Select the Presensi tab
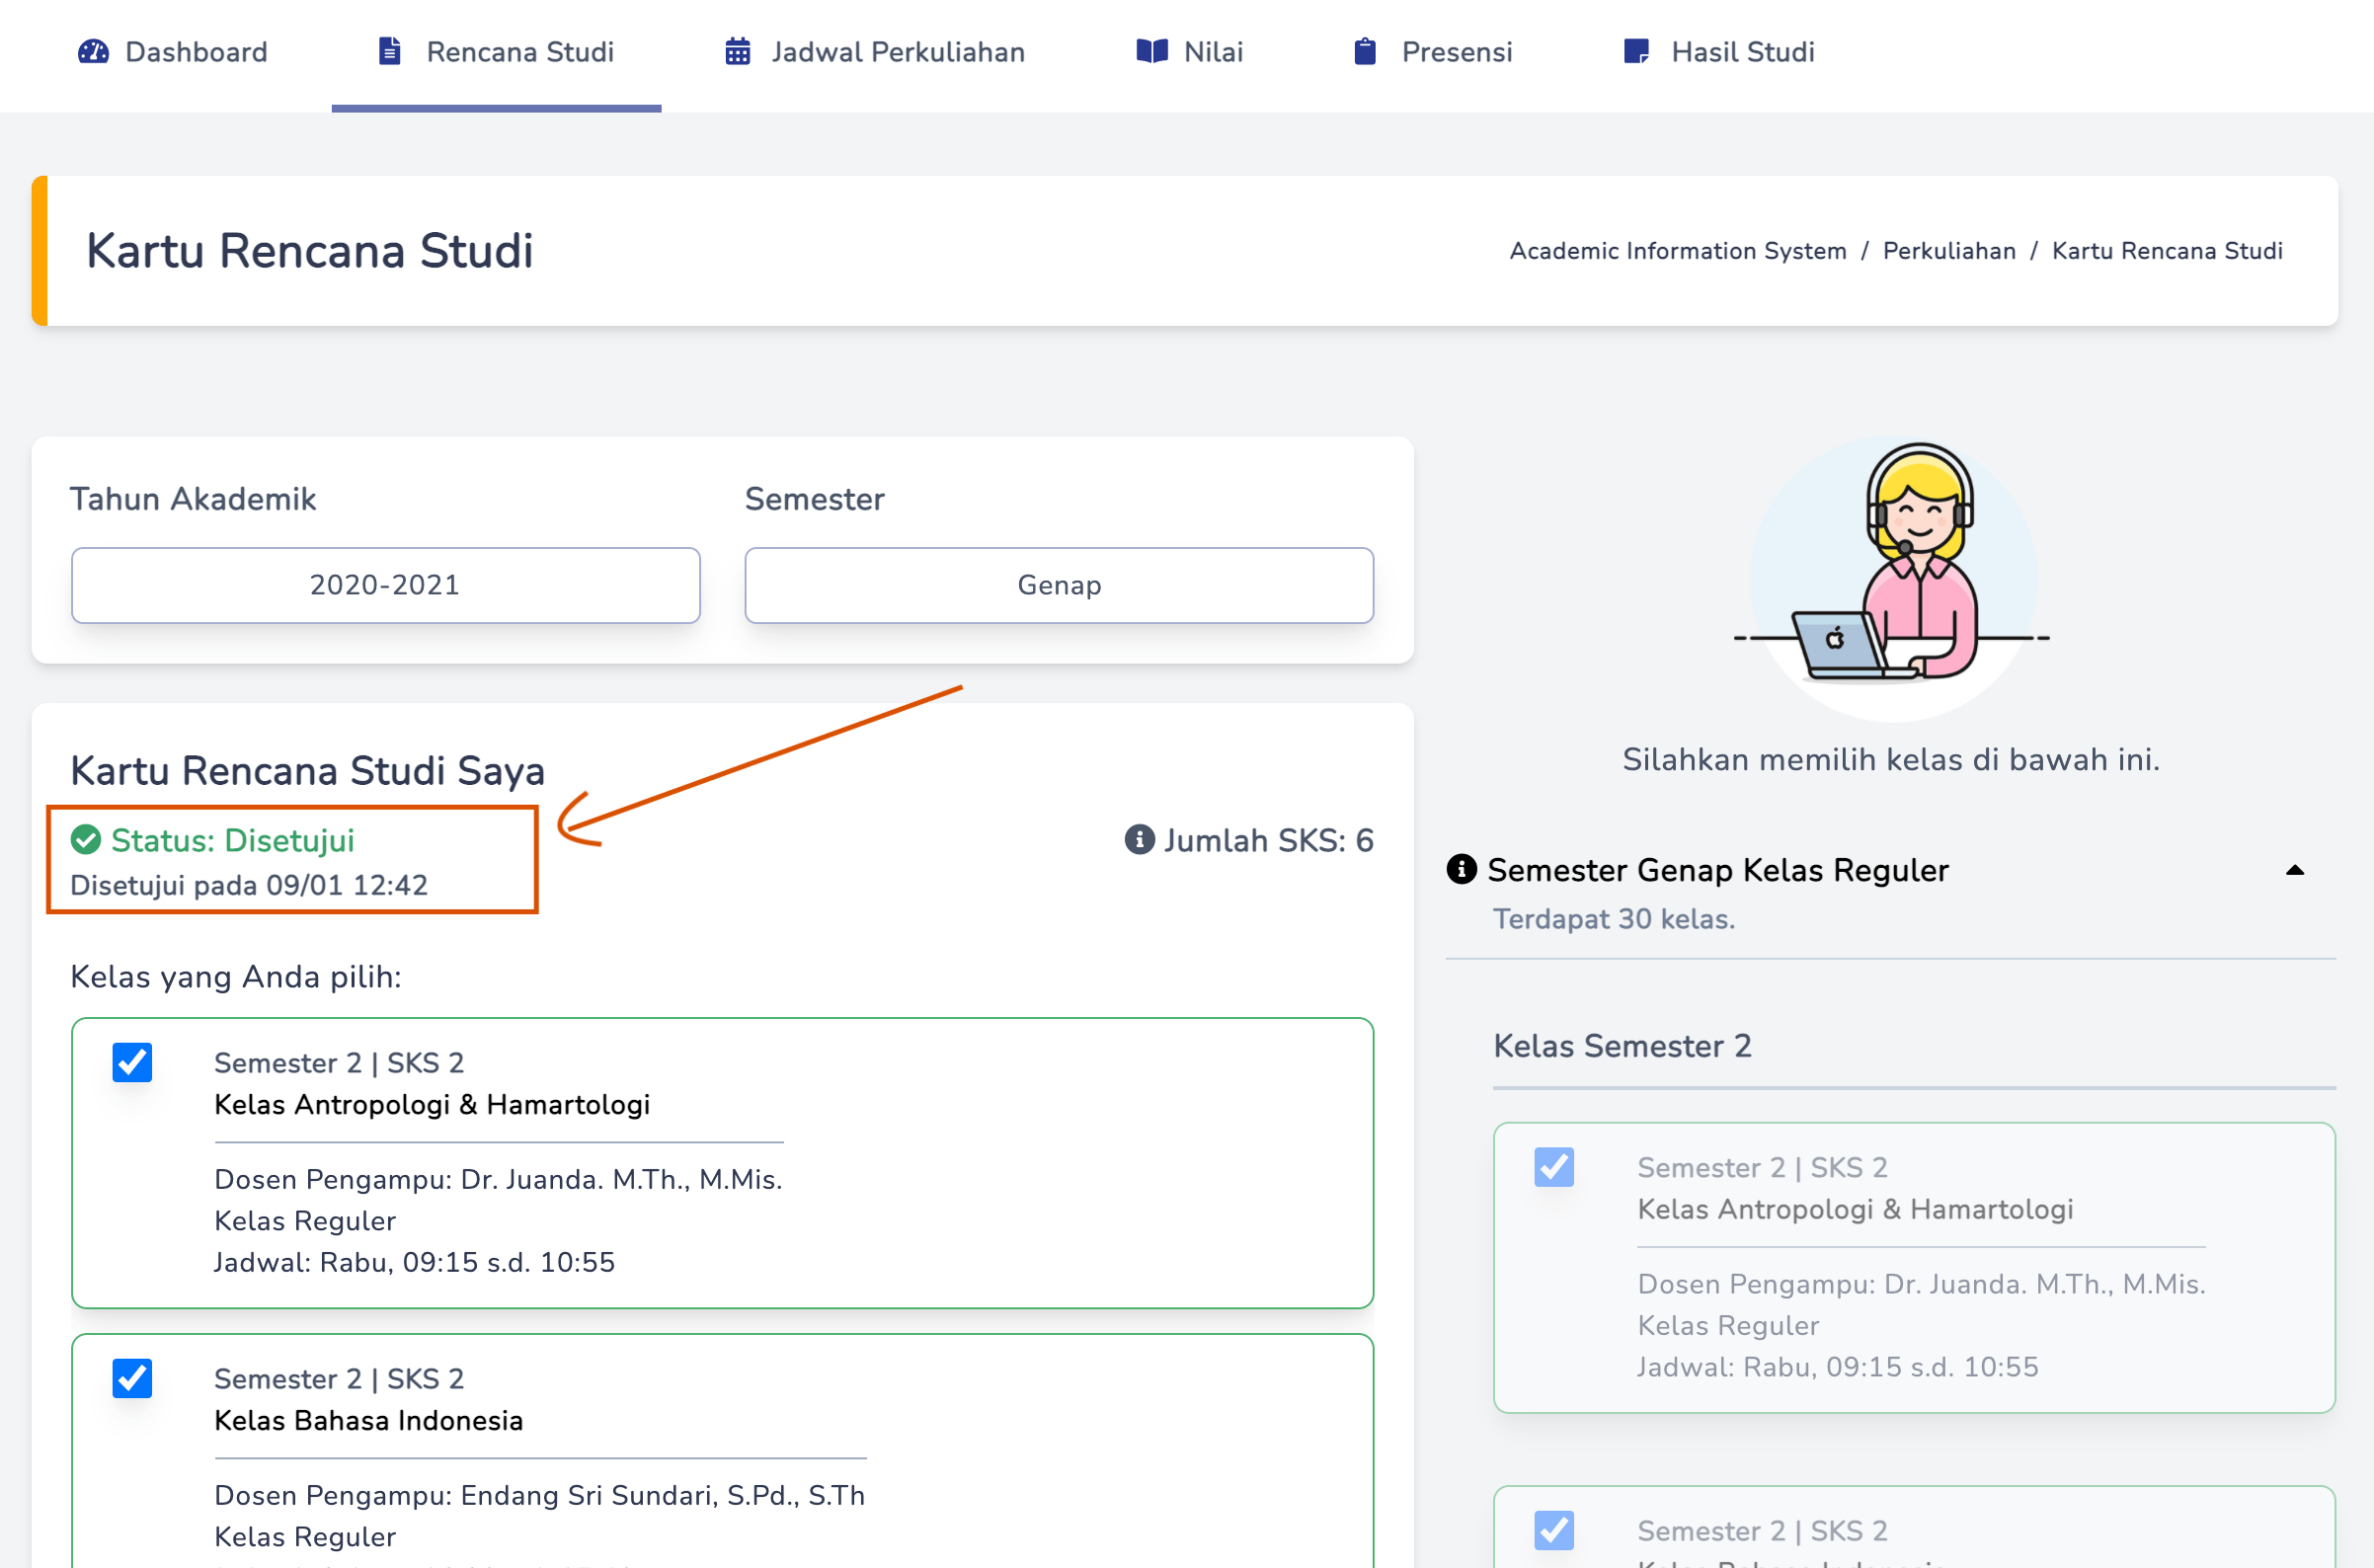The width and height of the screenshot is (2374, 1568). pyautogui.click(x=1433, y=52)
